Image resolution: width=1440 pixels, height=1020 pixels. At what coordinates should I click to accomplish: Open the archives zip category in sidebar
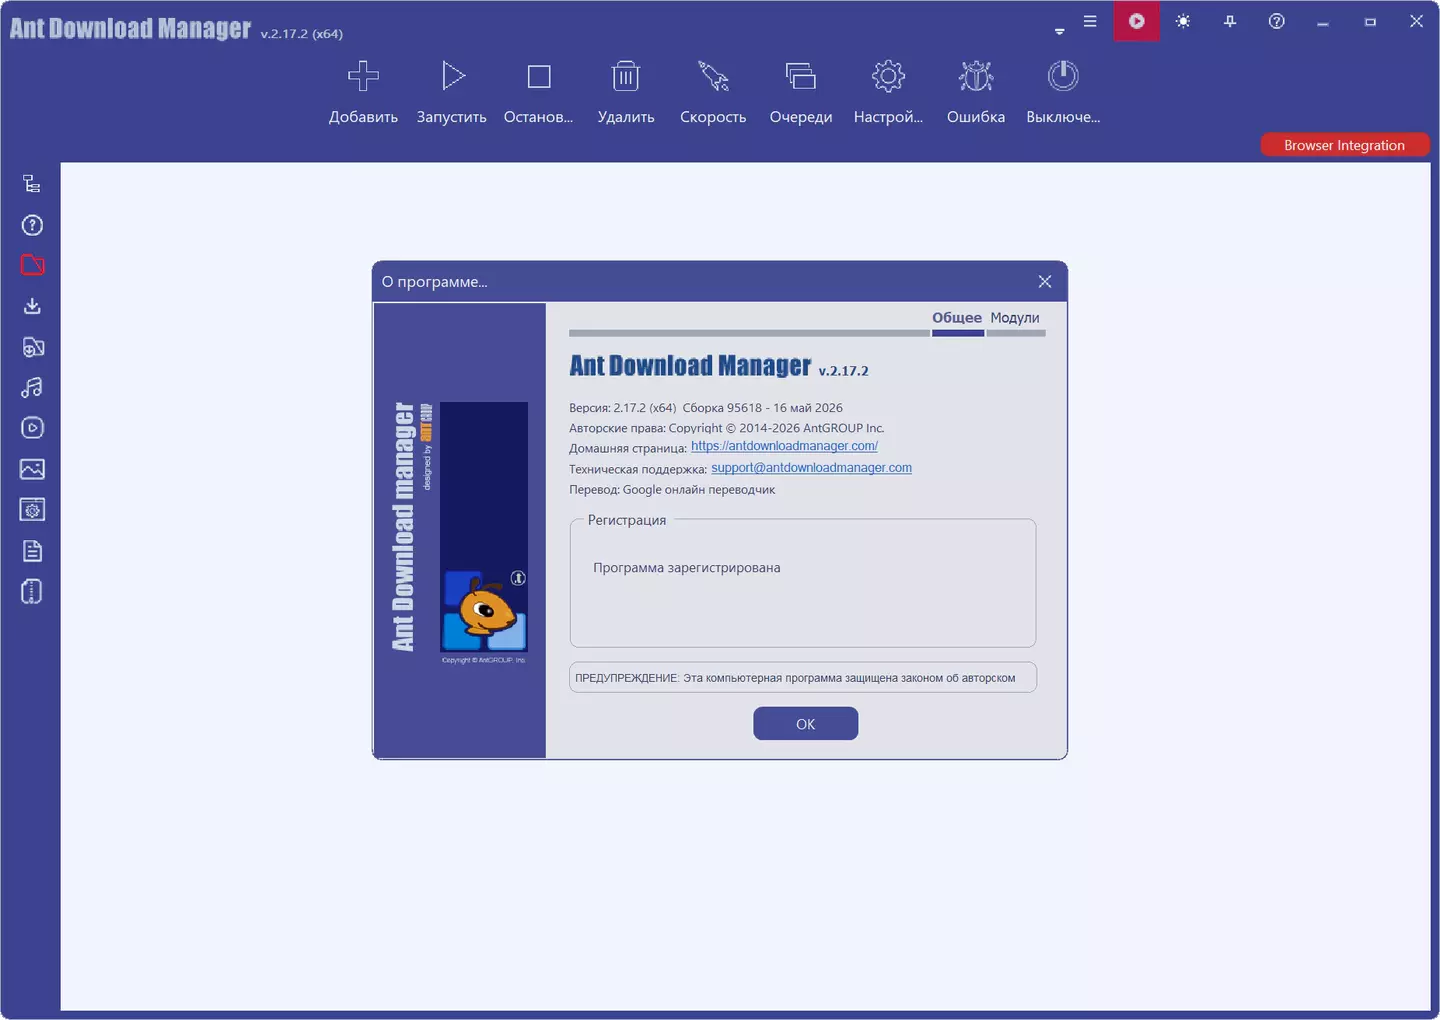(x=32, y=592)
